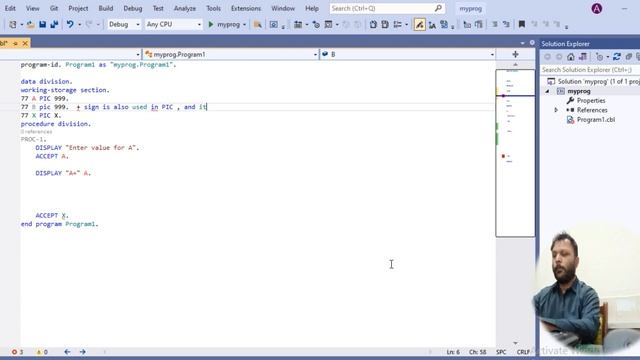Click the Save All icon

tap(54, 24)
